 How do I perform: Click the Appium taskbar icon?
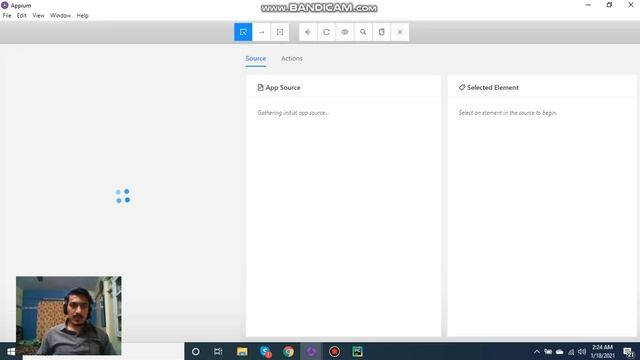(x=311, y=351)
